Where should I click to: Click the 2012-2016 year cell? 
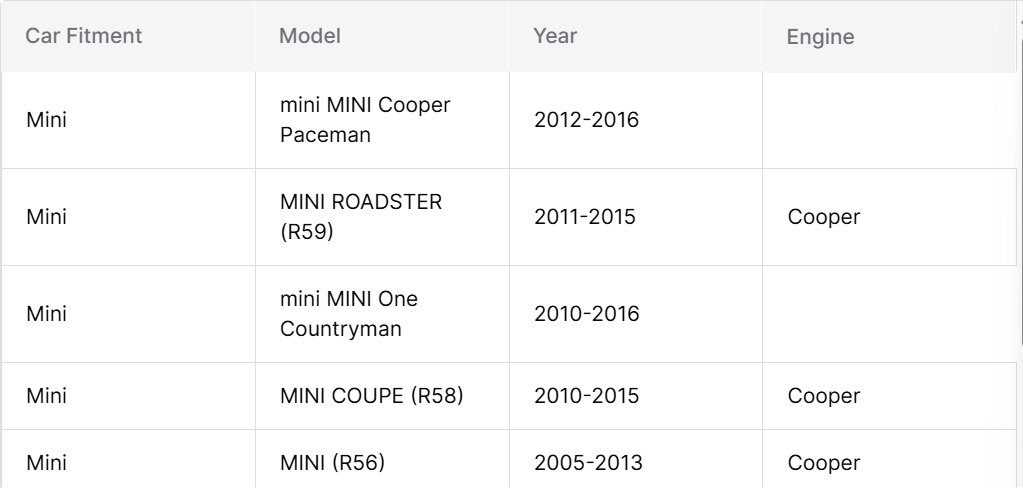coord(635,120)
